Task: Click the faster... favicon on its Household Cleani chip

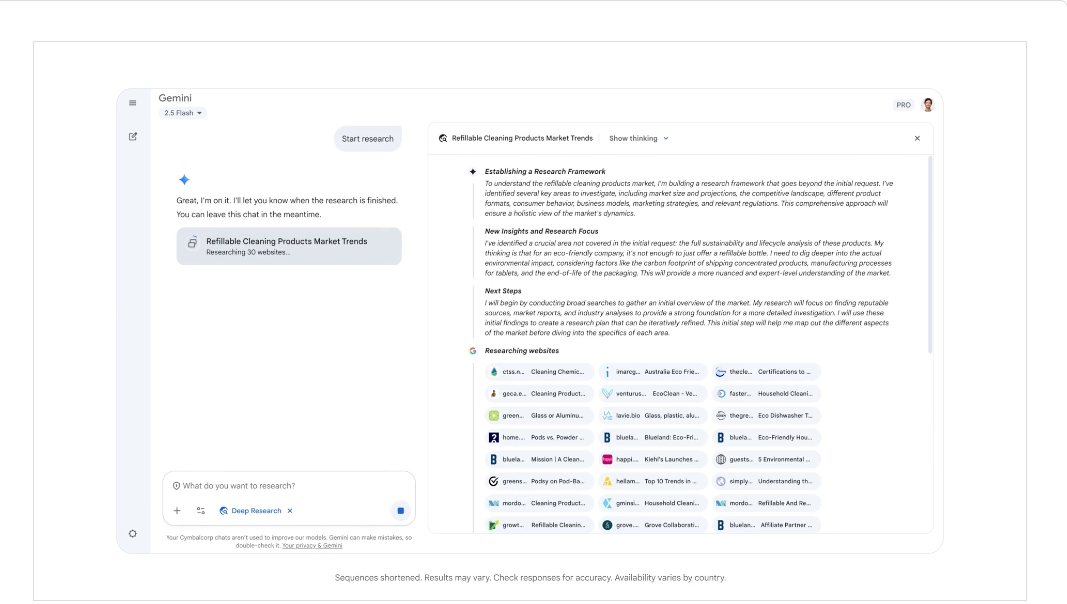Action: click(721, 394)
